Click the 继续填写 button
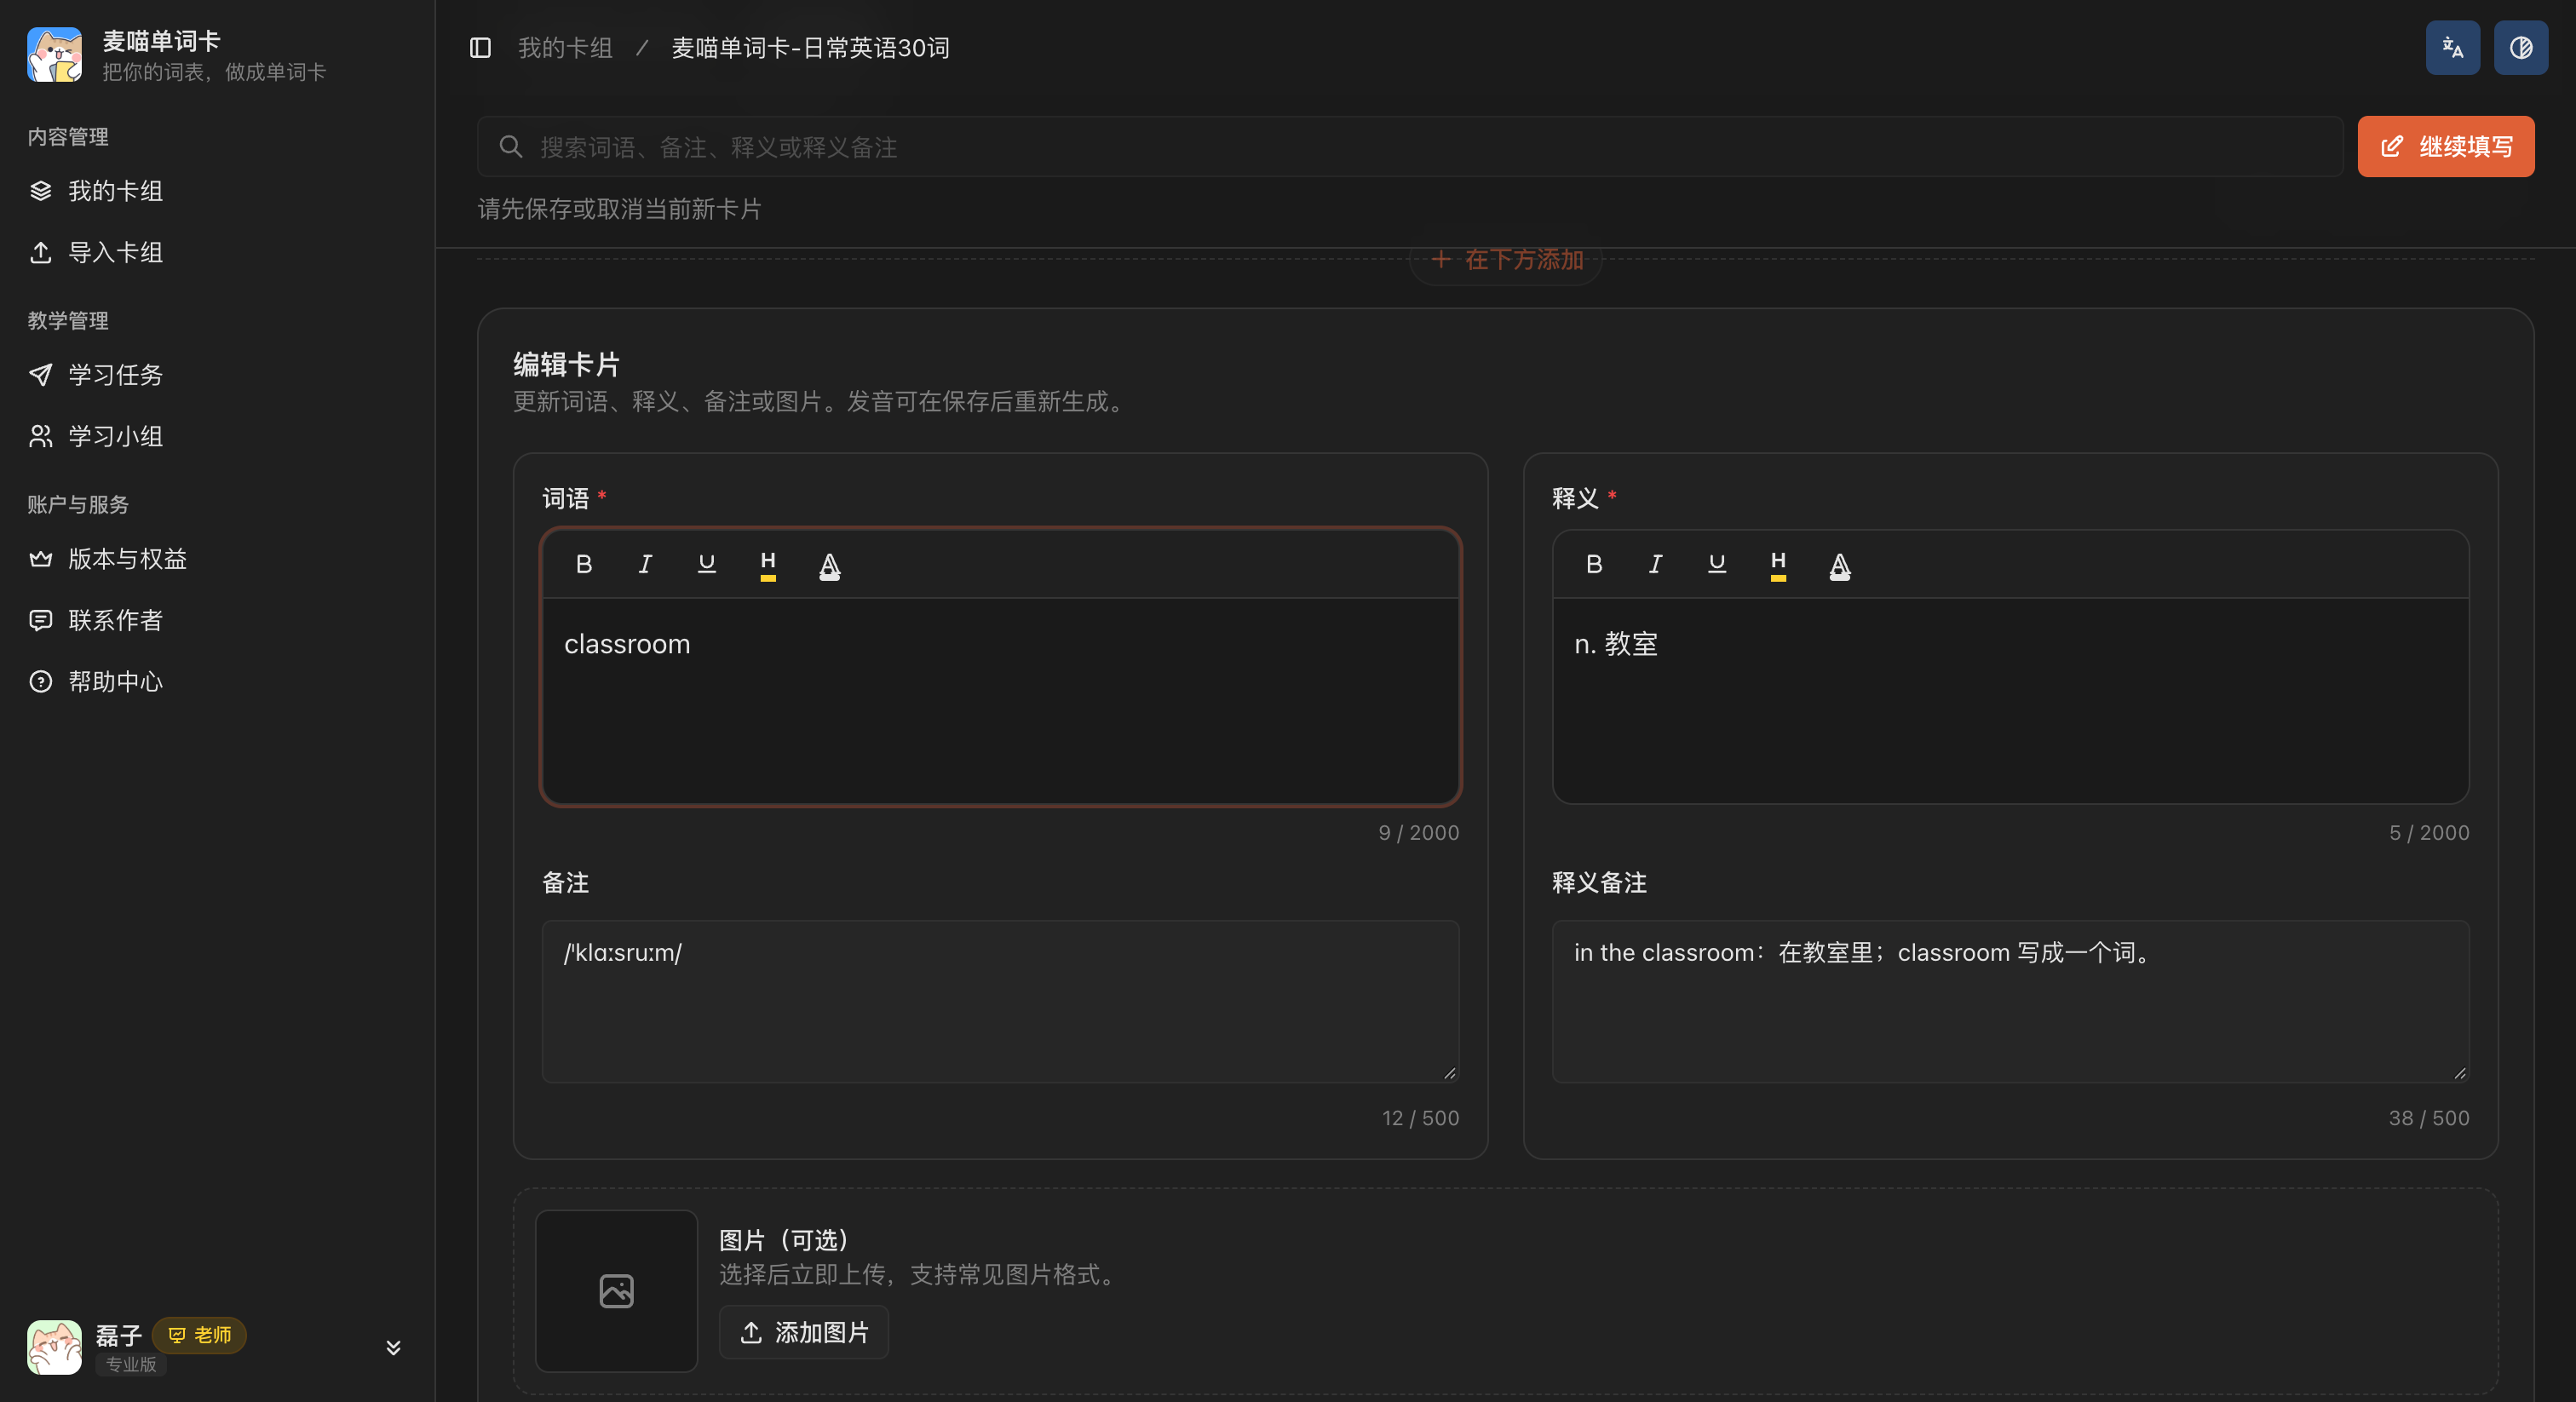The image size is (2576, 1402). click(2445, 147)
